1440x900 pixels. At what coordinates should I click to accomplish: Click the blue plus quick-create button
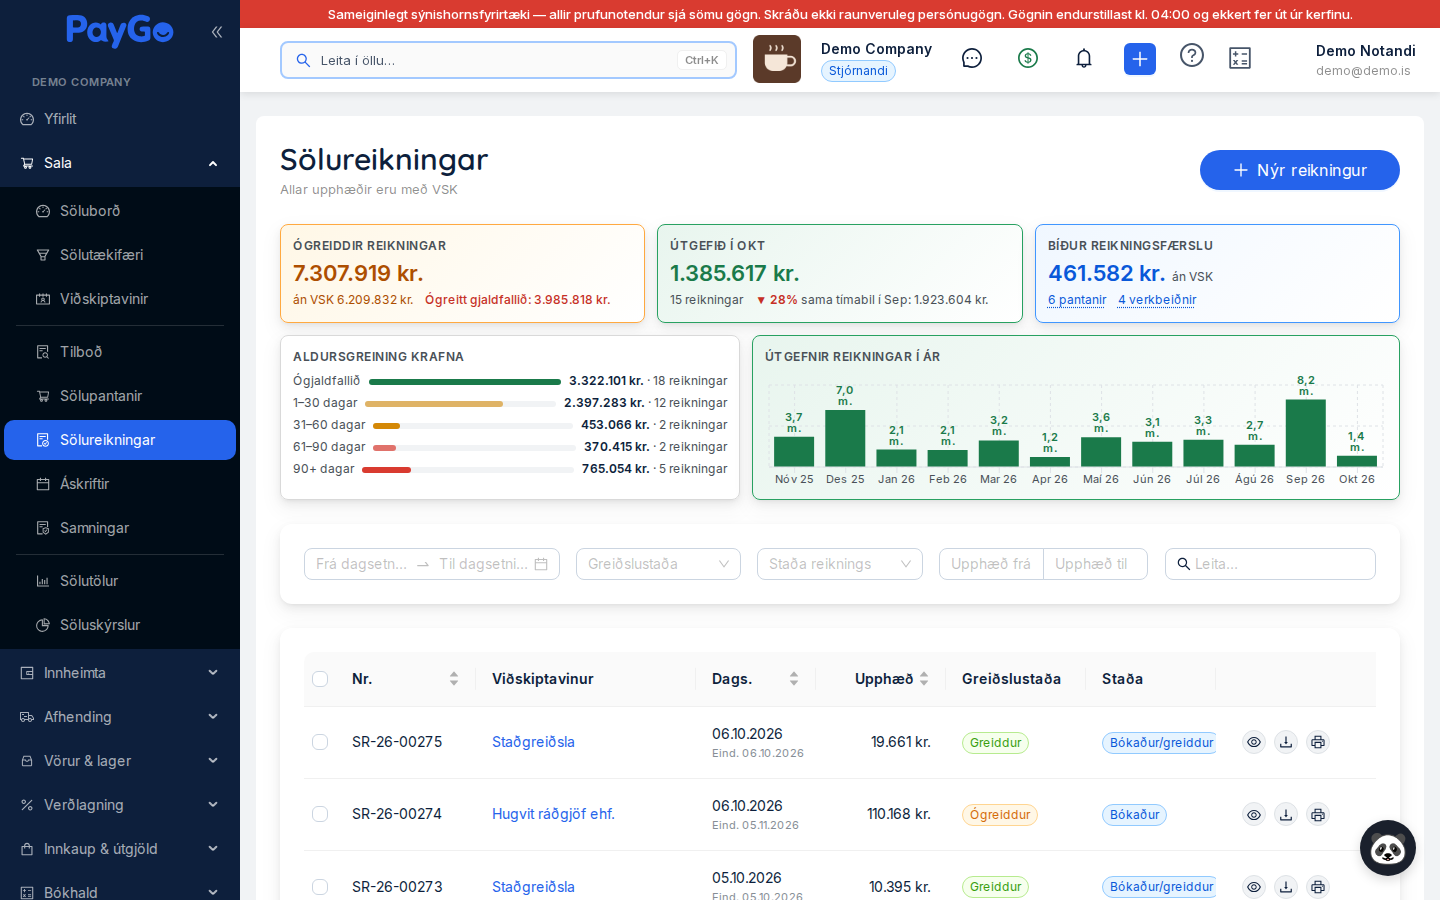point(1140,59)
